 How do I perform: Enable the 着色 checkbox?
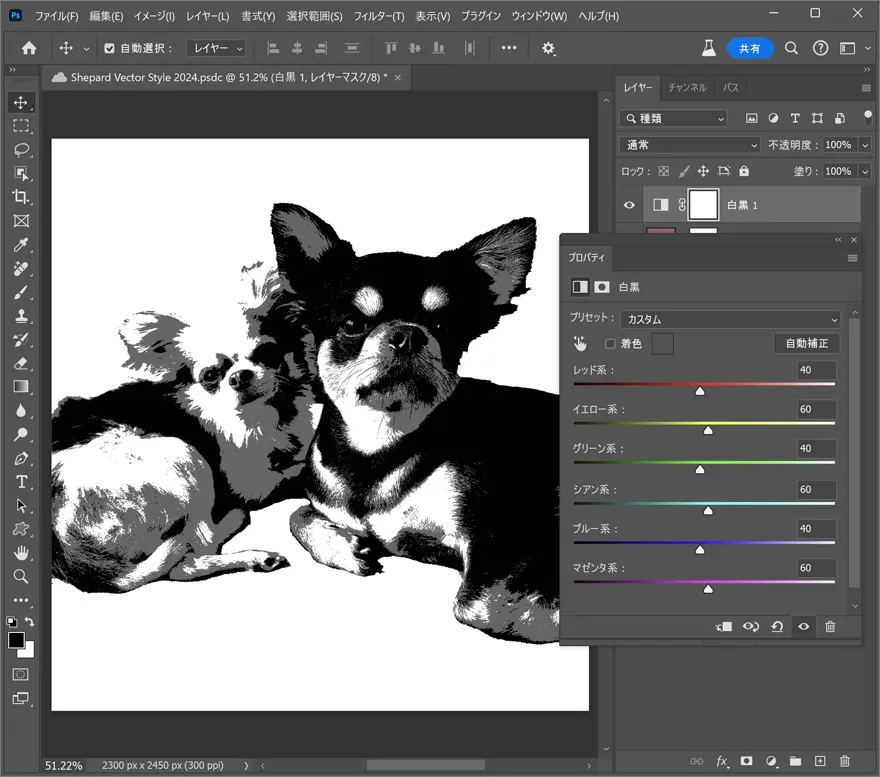tap(610, 344)
